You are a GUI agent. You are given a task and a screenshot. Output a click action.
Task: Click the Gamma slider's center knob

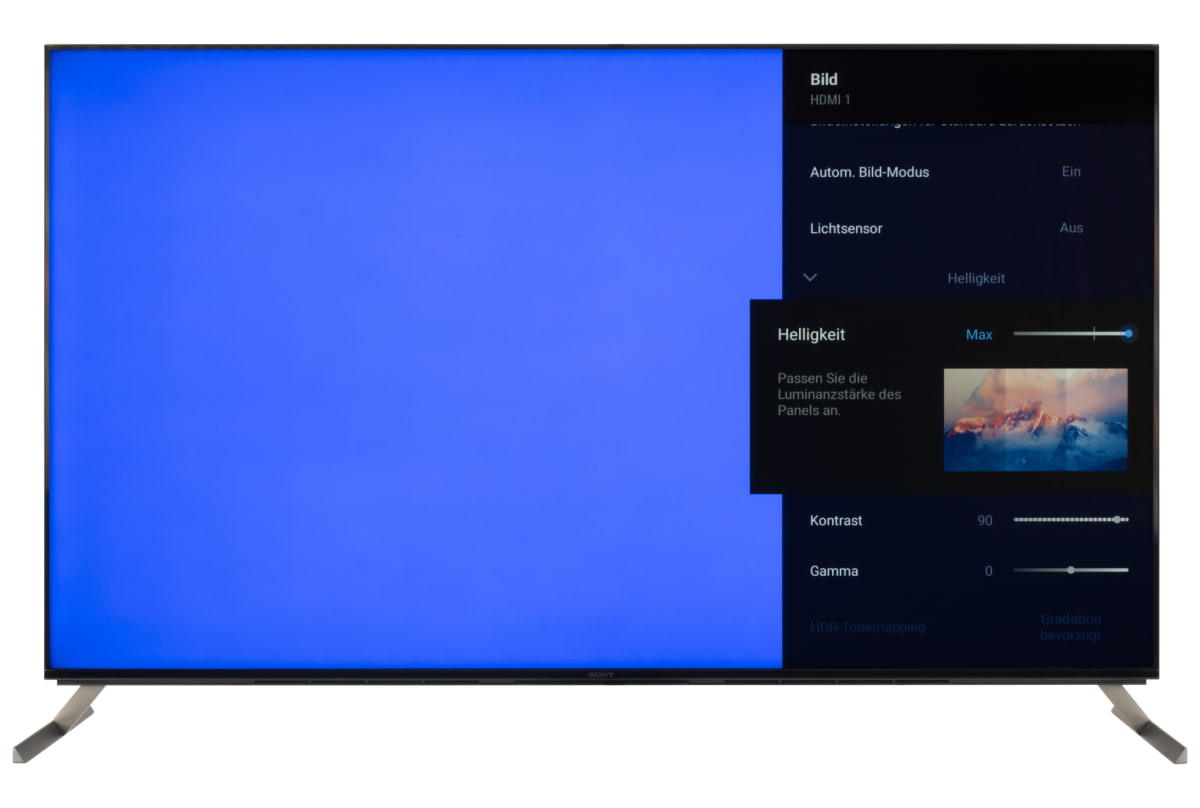(1071, 570)
